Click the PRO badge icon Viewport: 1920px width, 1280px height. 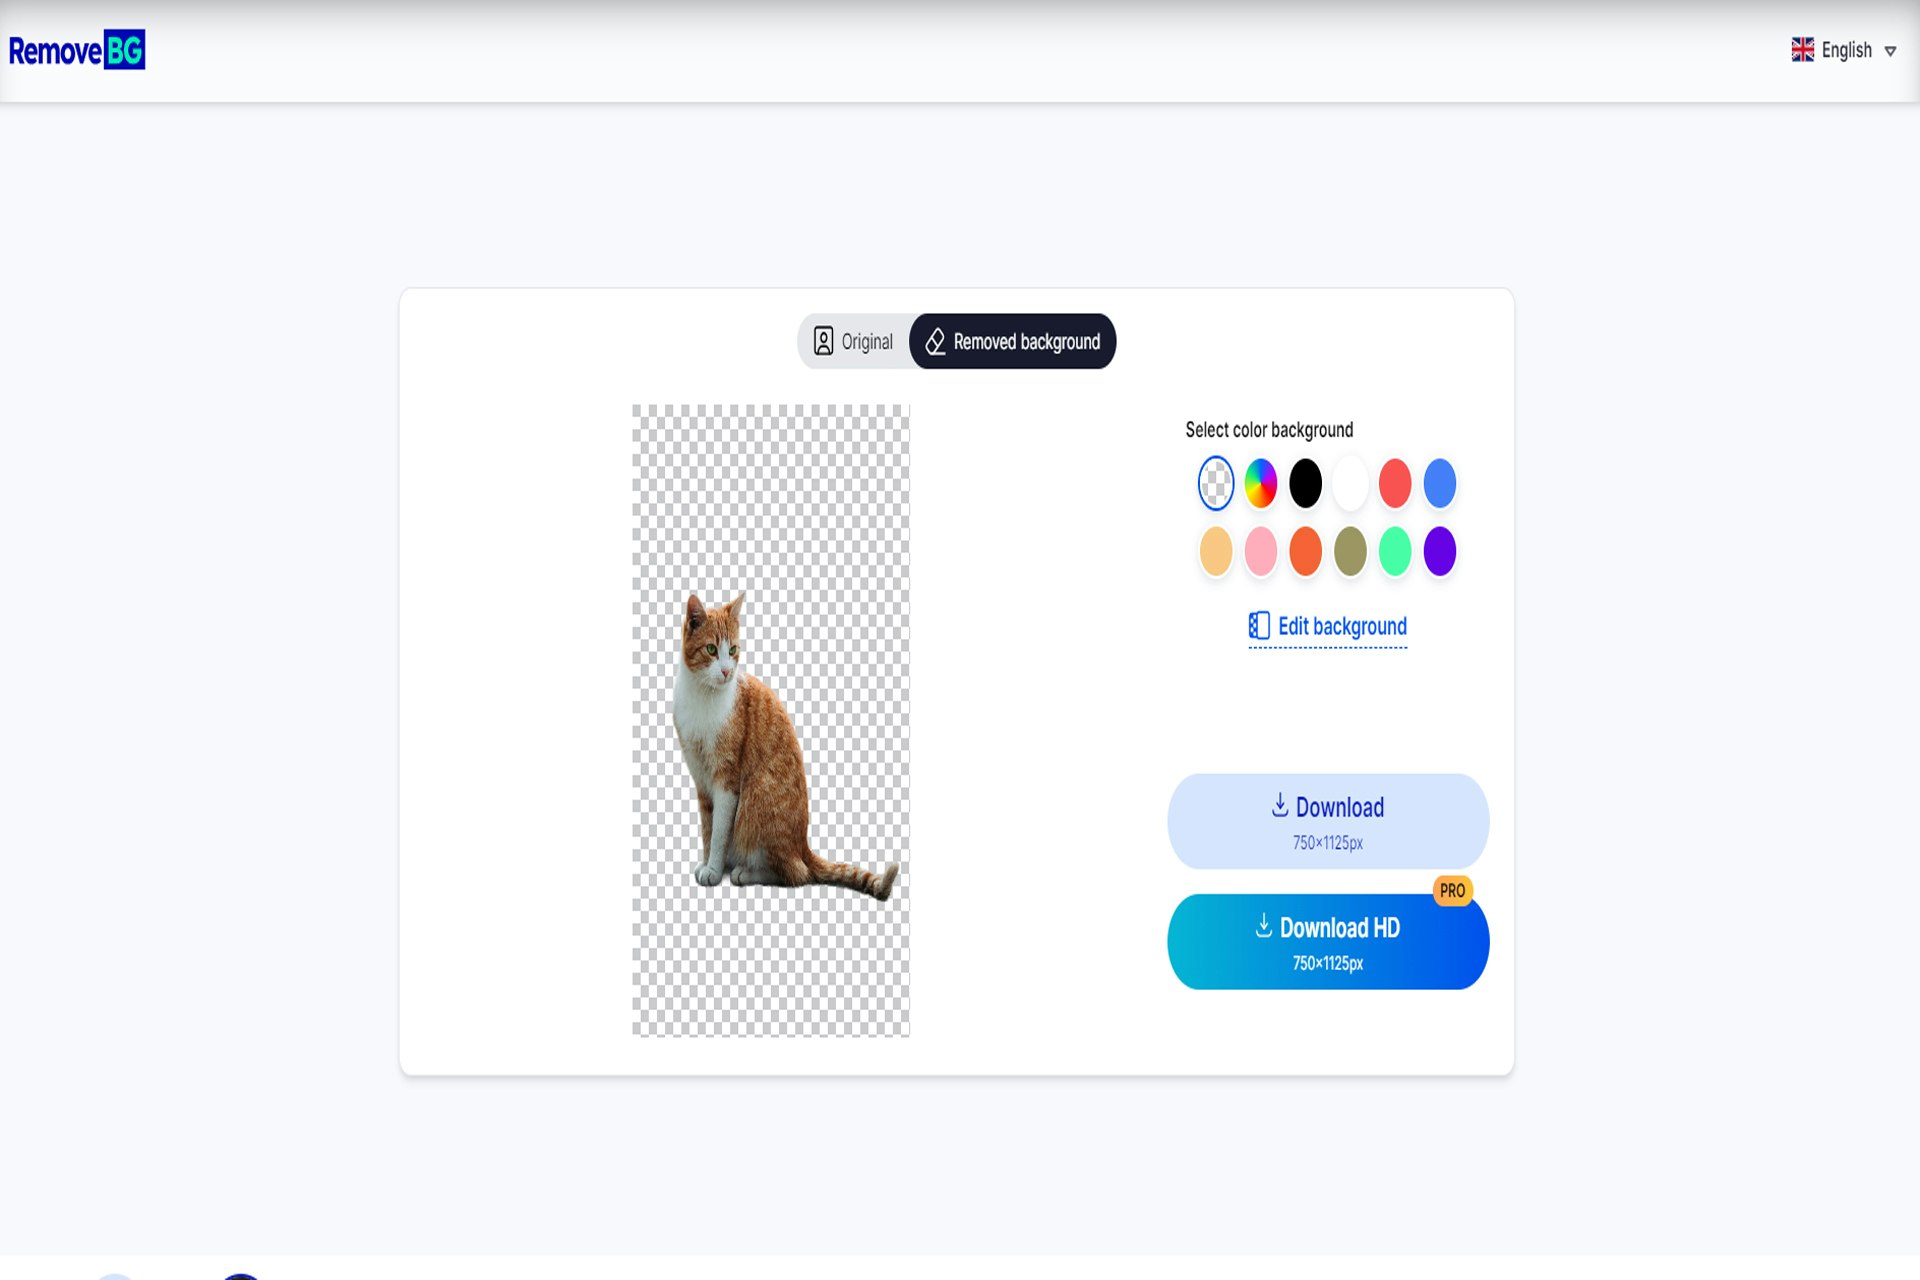coord(1452,890)
